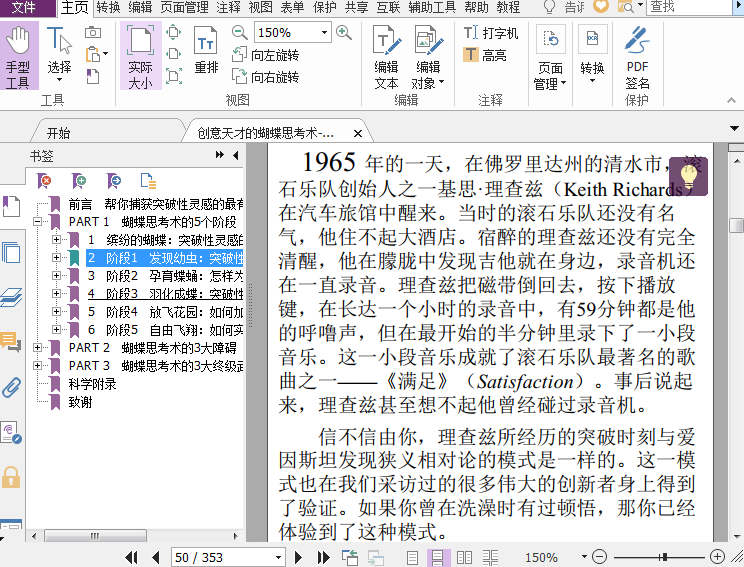
Task: Click the delete bookmark icon
Action: [44, 180]
